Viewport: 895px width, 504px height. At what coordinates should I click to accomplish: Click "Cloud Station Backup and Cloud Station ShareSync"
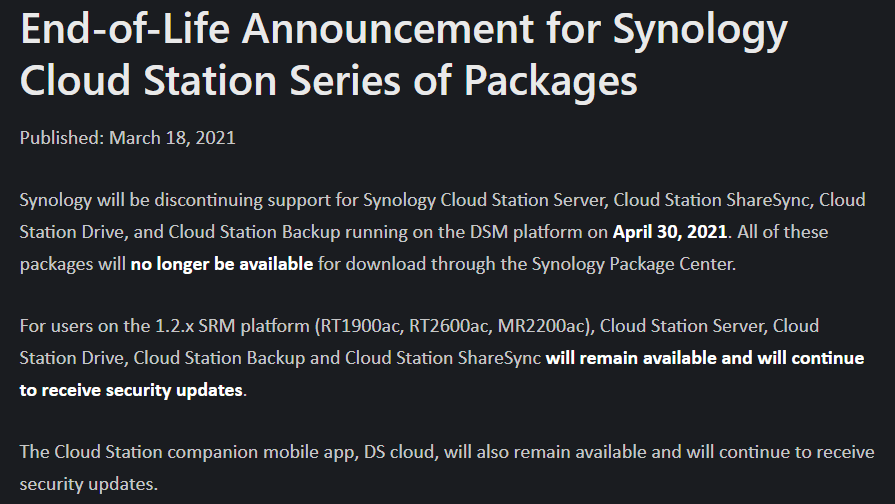pyautogui.click(x=336, y=358)
